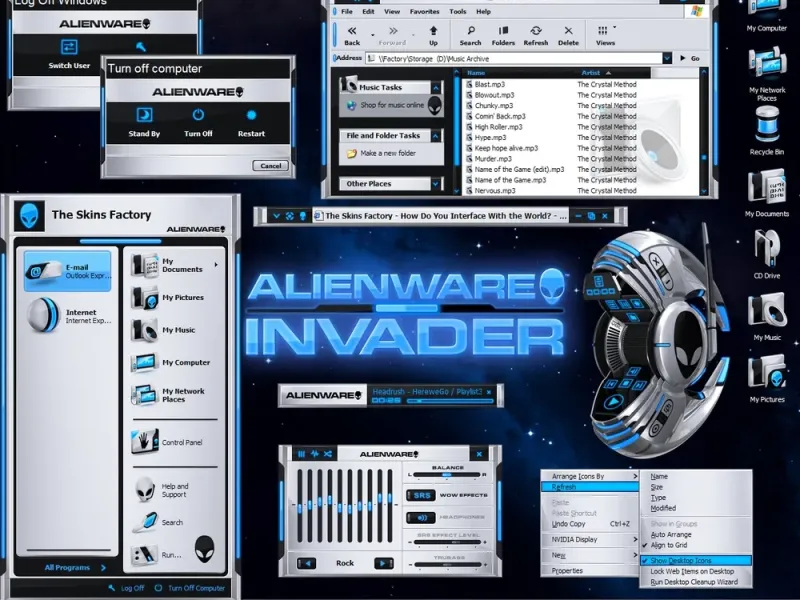The image size is (800, 600).
Task: Select the previous equalizer preset arrow
Action: click(307, 563)
